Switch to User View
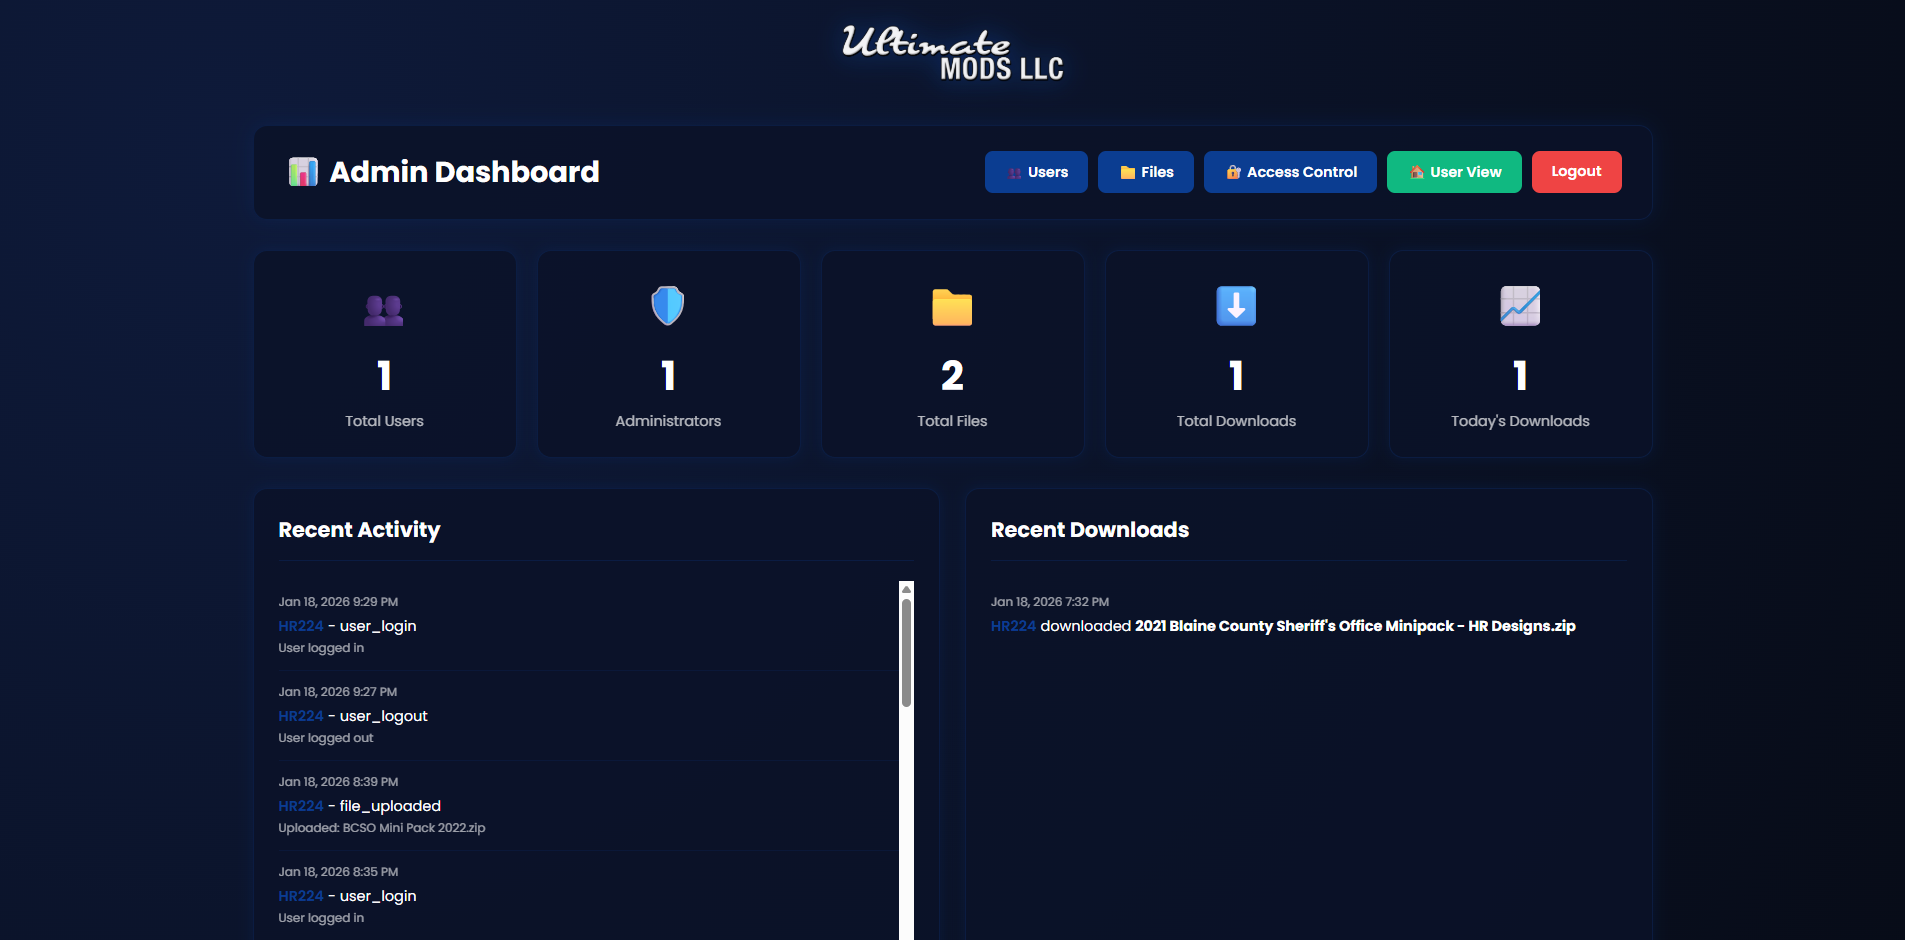Image resolution: width=1905 pixels, height=940 pixels. coord(1454,172)
